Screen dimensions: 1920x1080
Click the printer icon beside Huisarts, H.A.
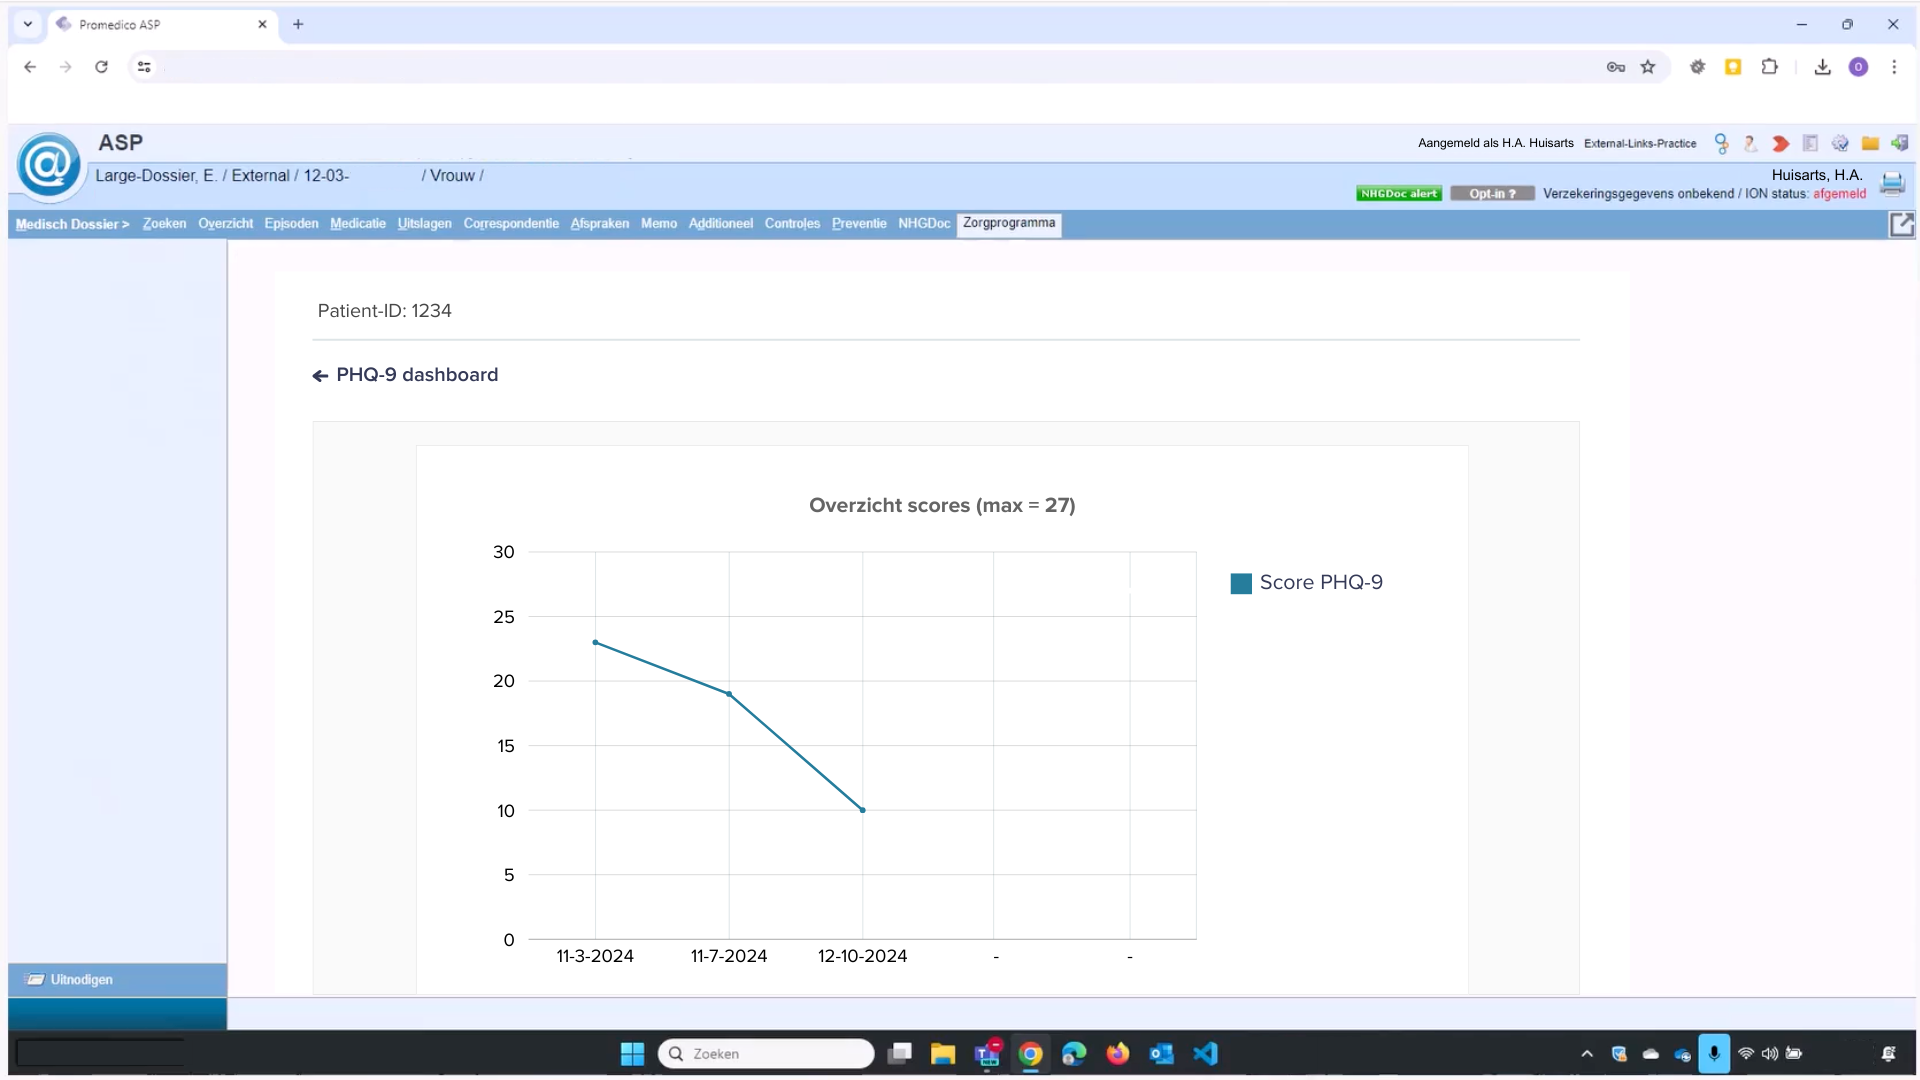coord(1892,183)
